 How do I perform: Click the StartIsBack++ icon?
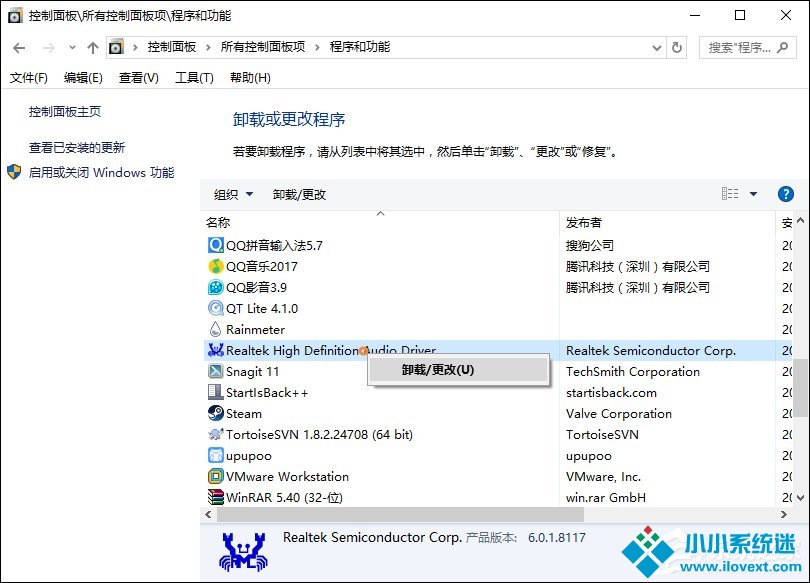tap(215, 392)
